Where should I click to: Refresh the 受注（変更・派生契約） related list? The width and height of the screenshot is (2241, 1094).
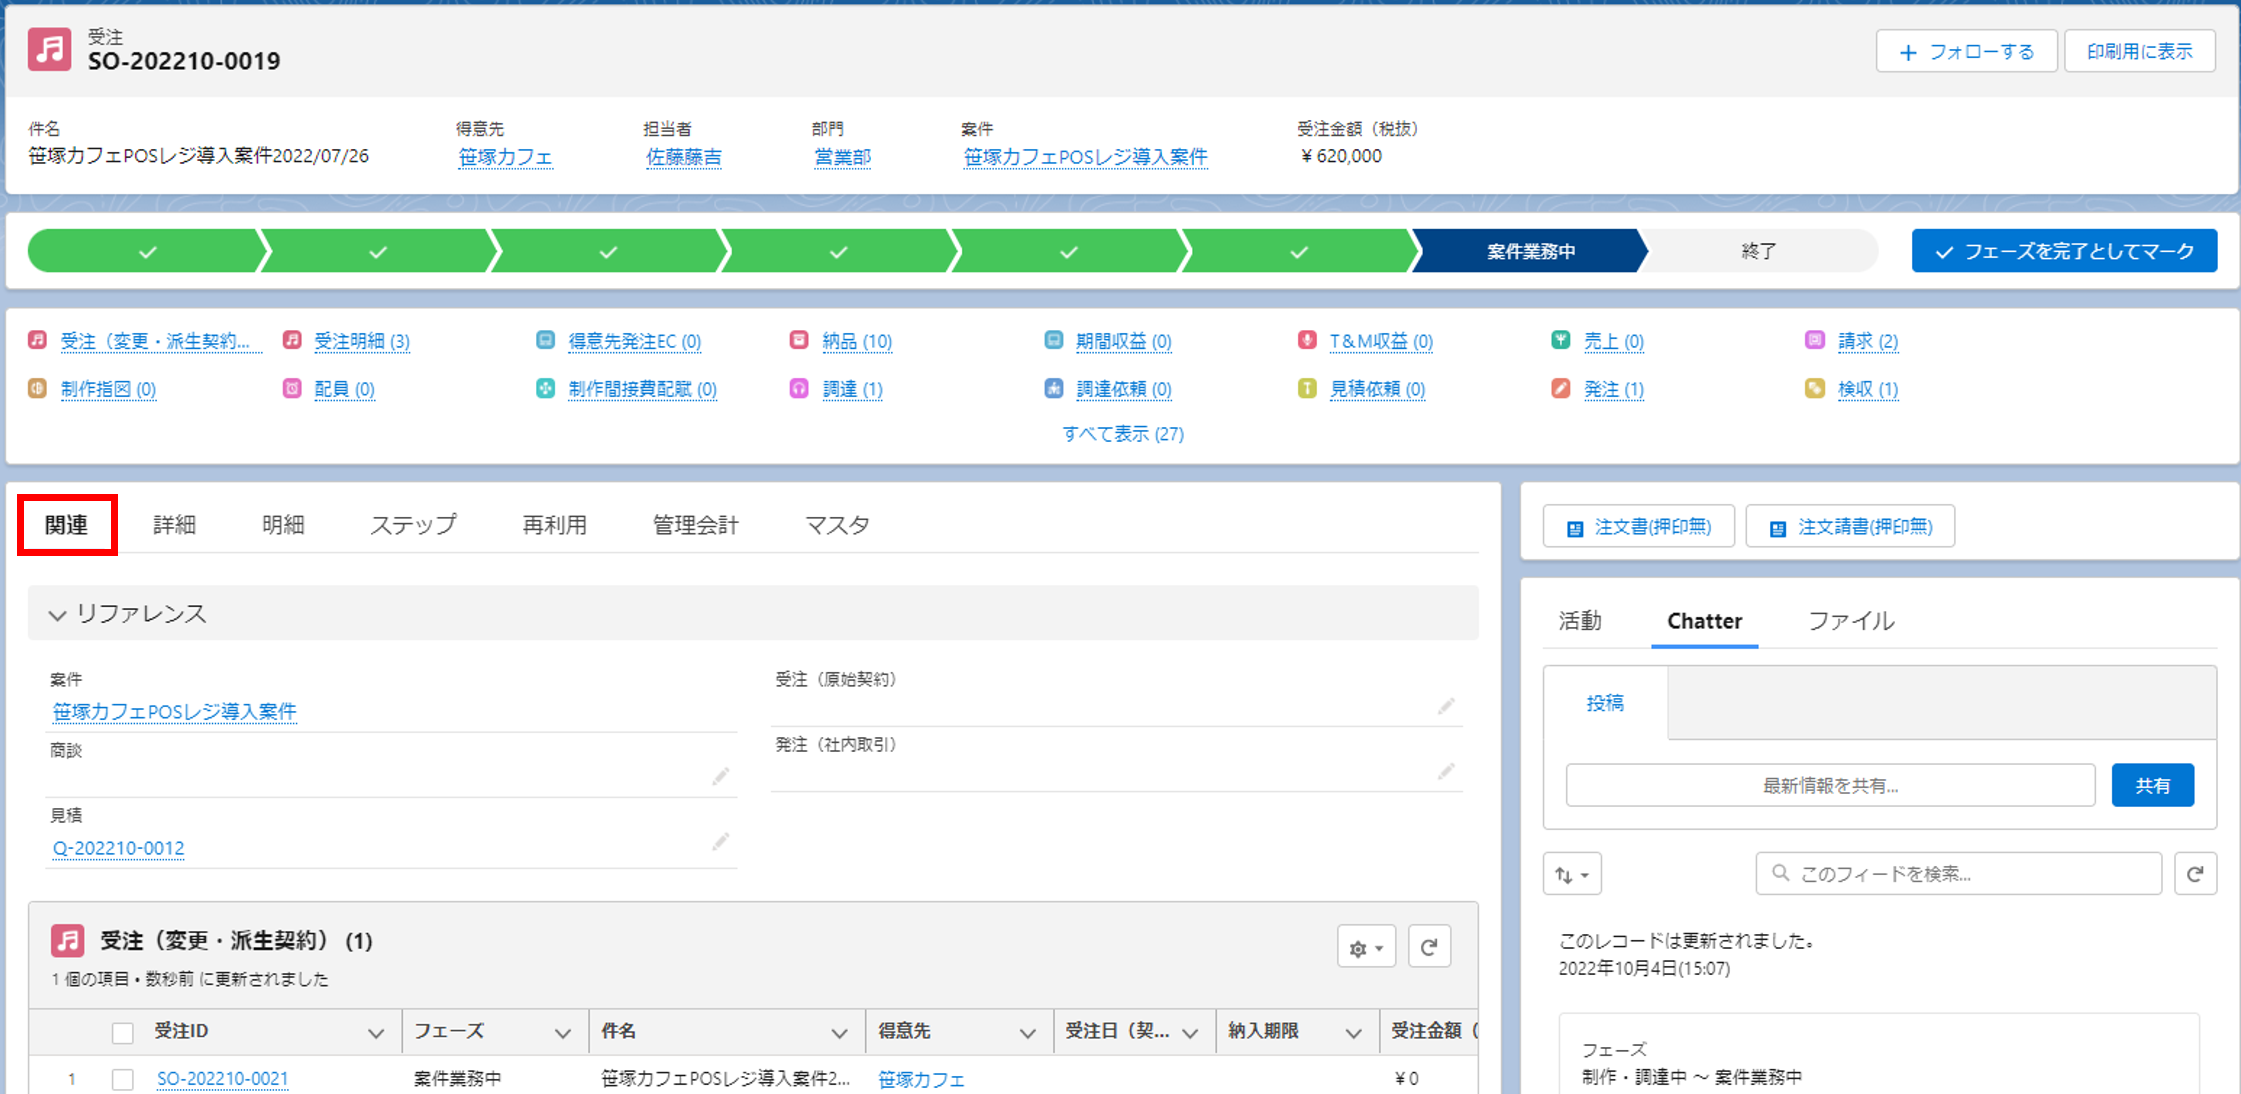point(1429,947)
